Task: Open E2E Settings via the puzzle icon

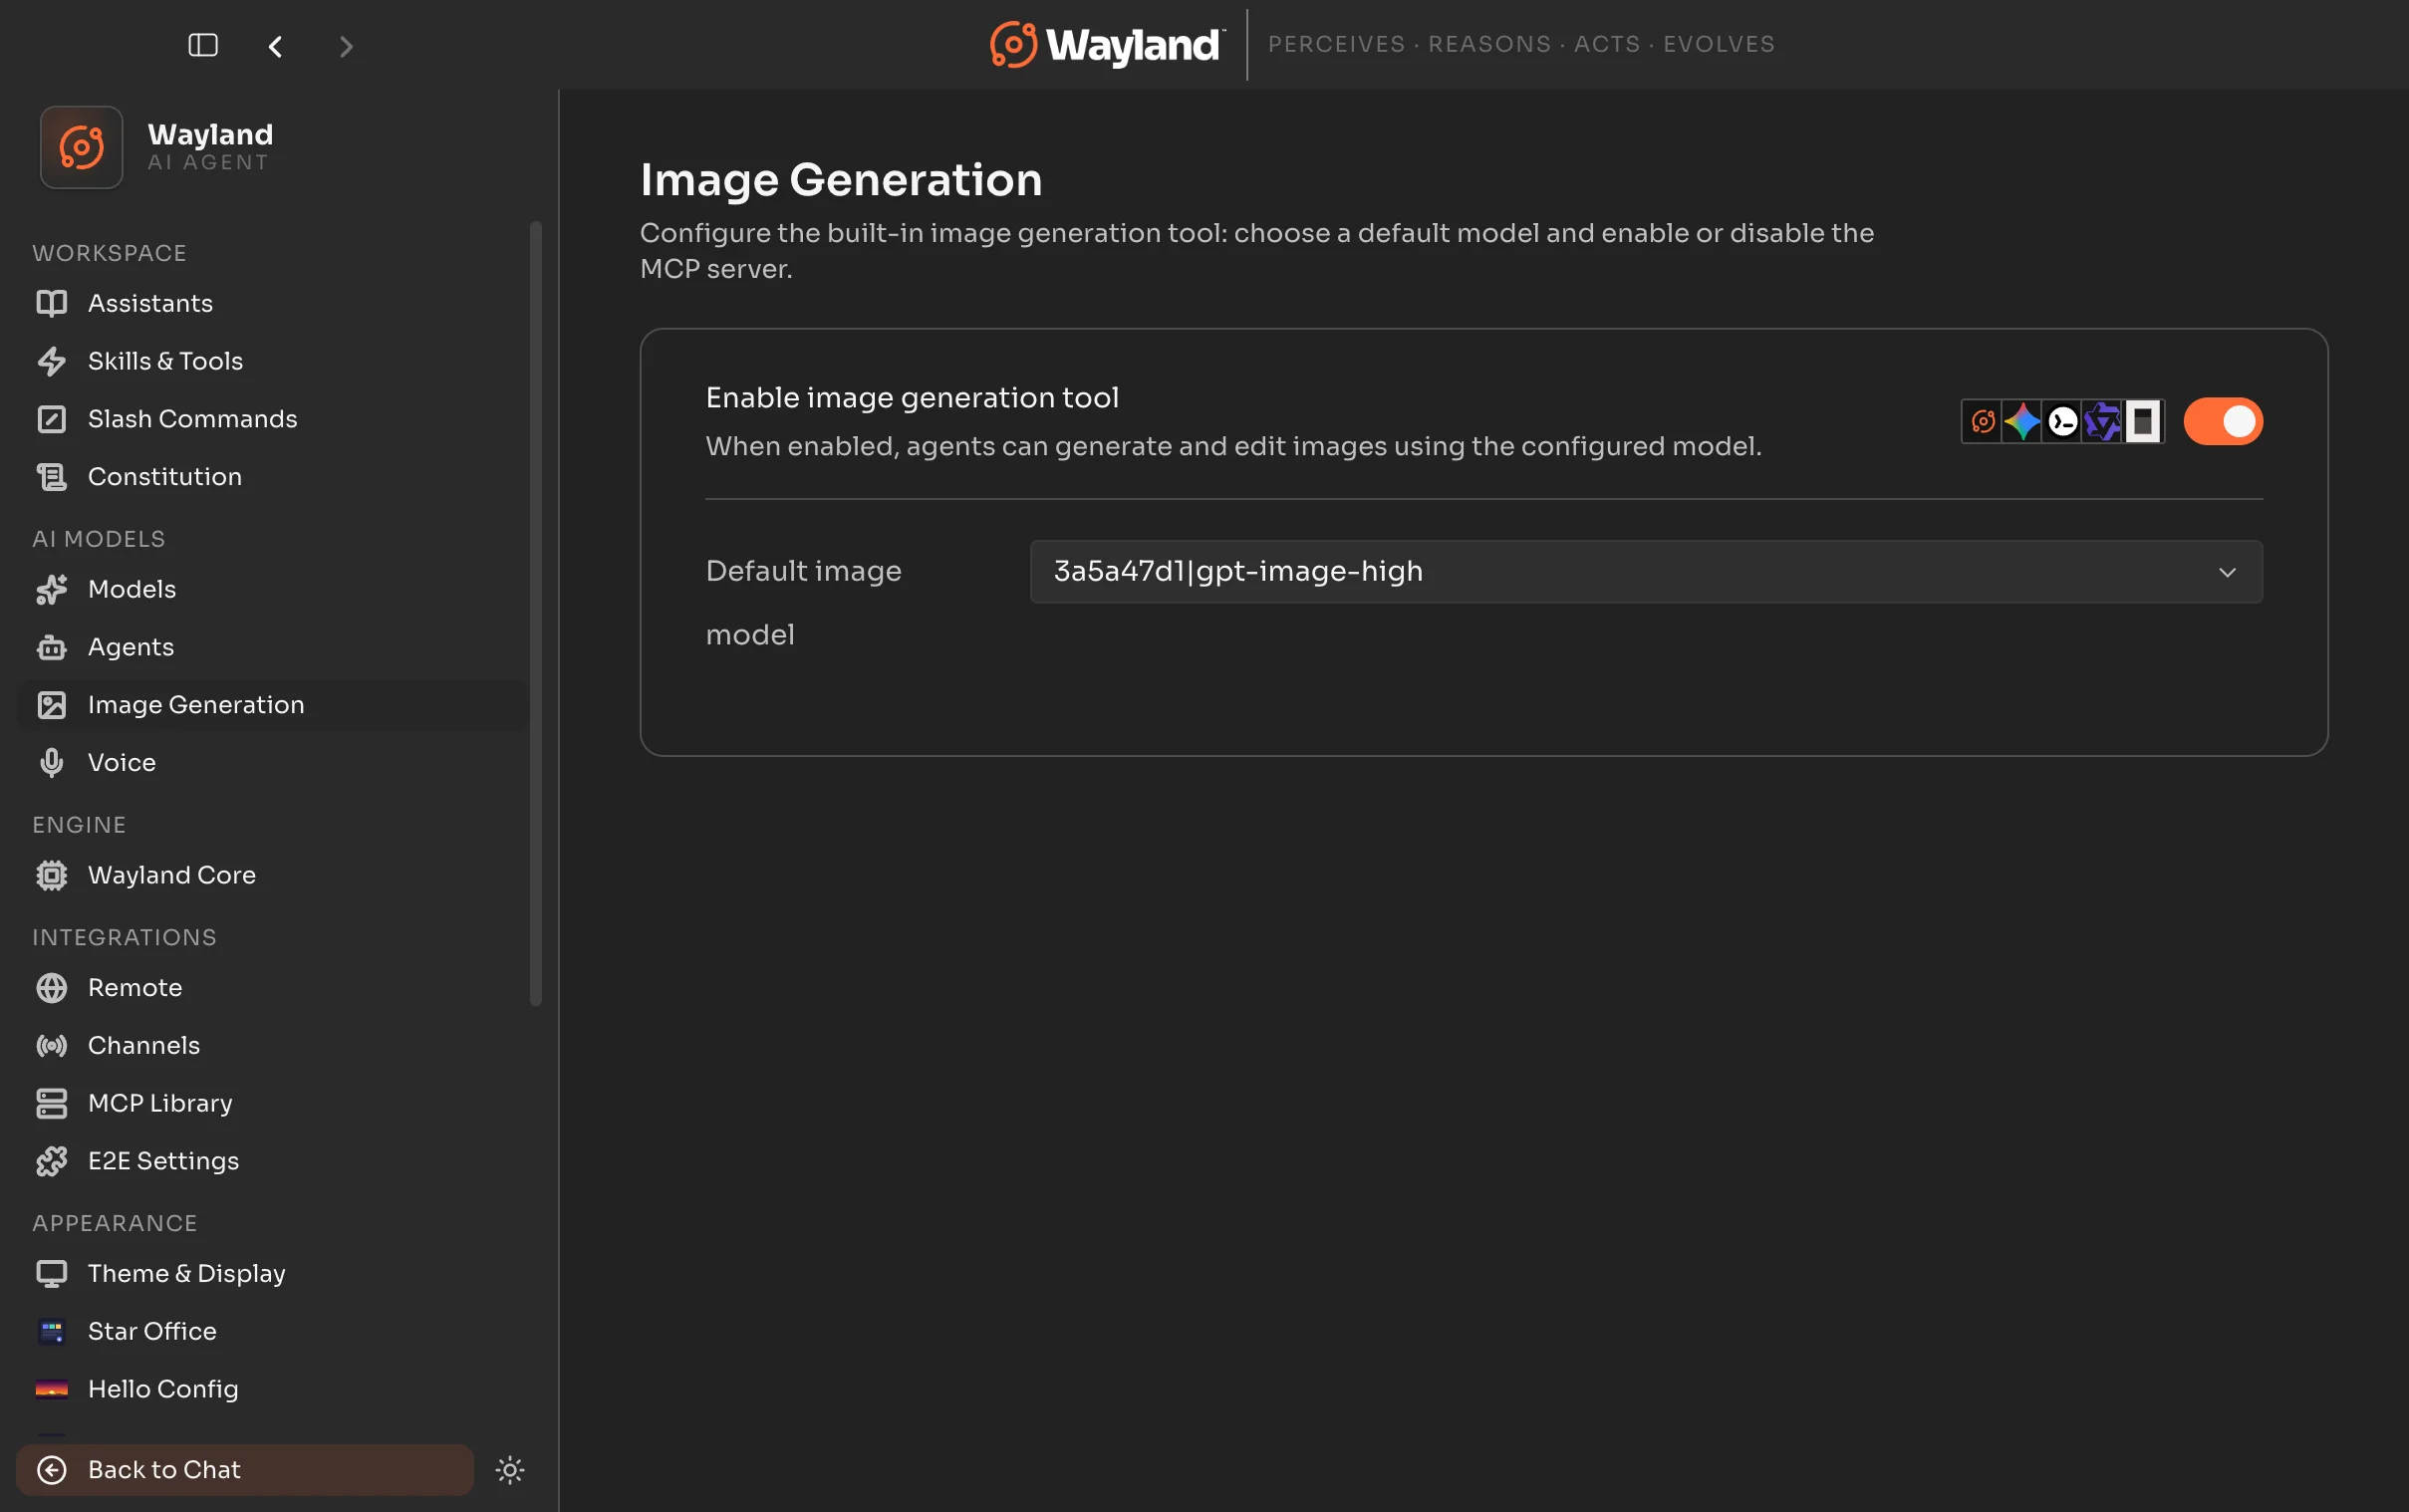Action: pos(51,1161)
